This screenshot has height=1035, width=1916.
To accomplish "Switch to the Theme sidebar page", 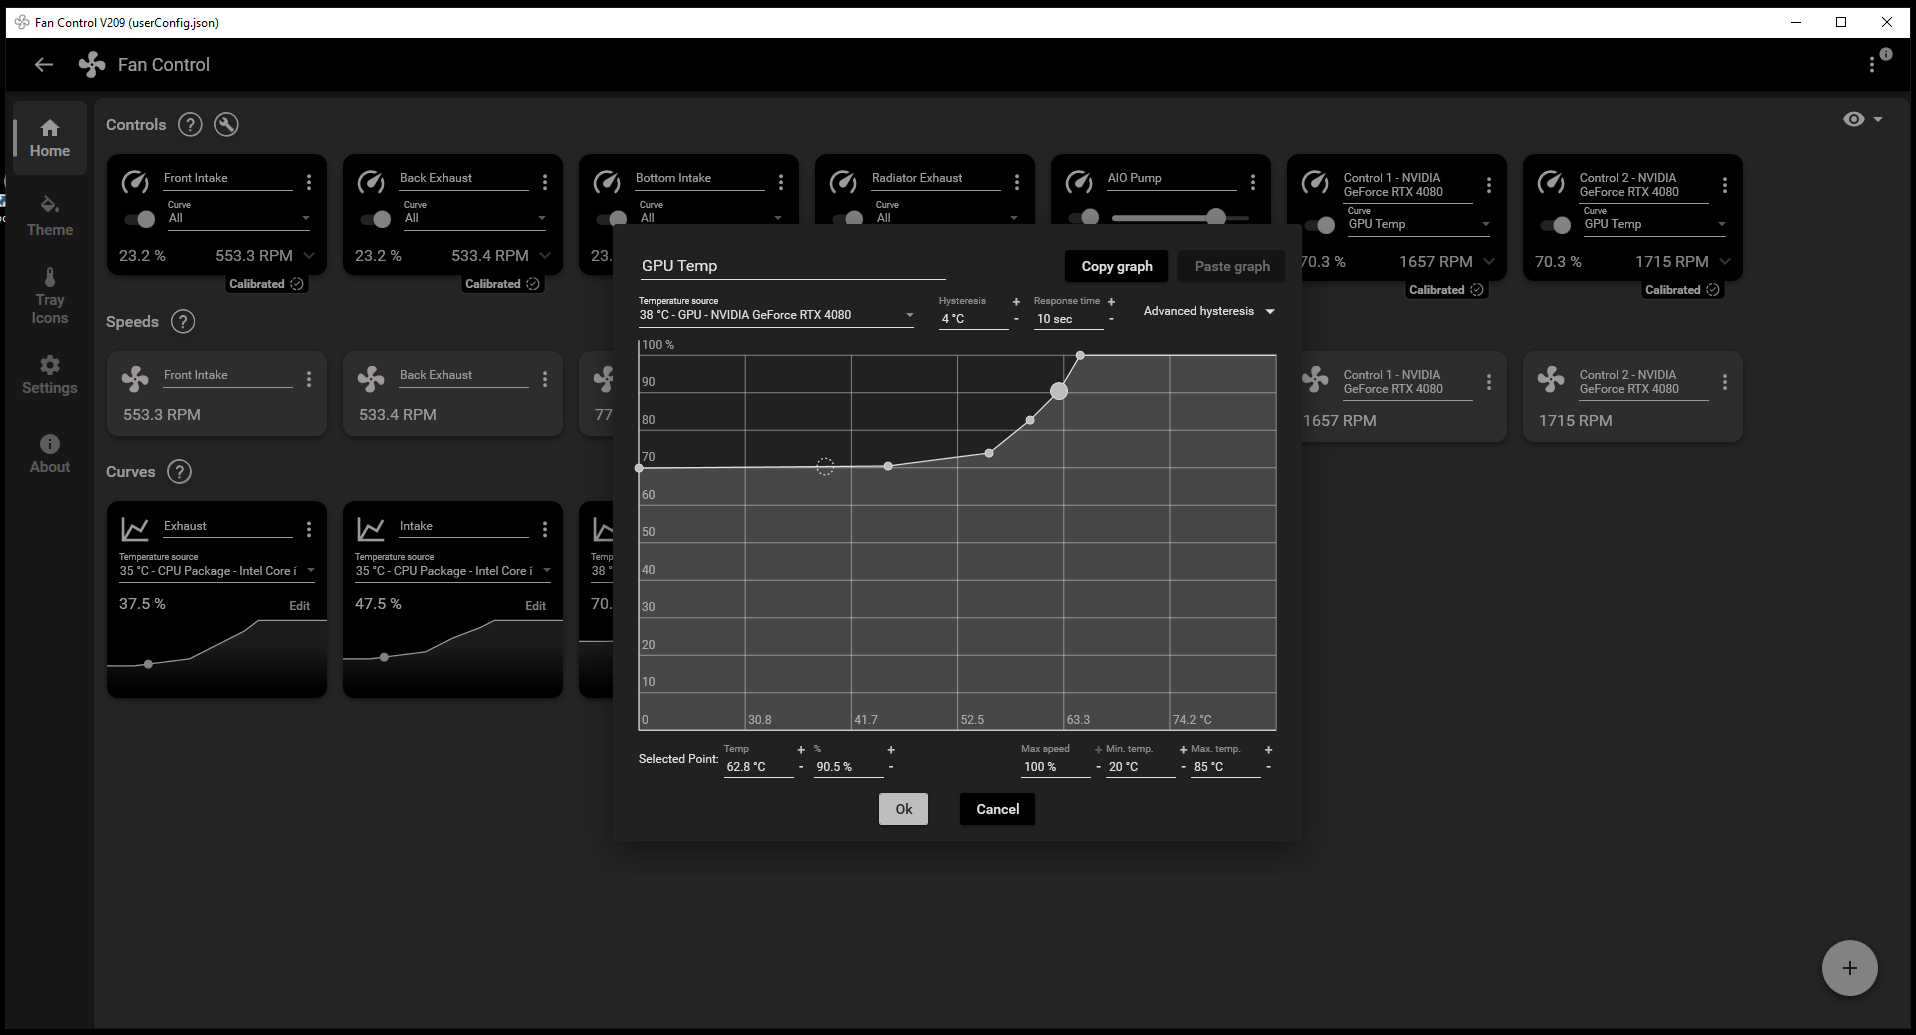I will (x=50, y=217).
